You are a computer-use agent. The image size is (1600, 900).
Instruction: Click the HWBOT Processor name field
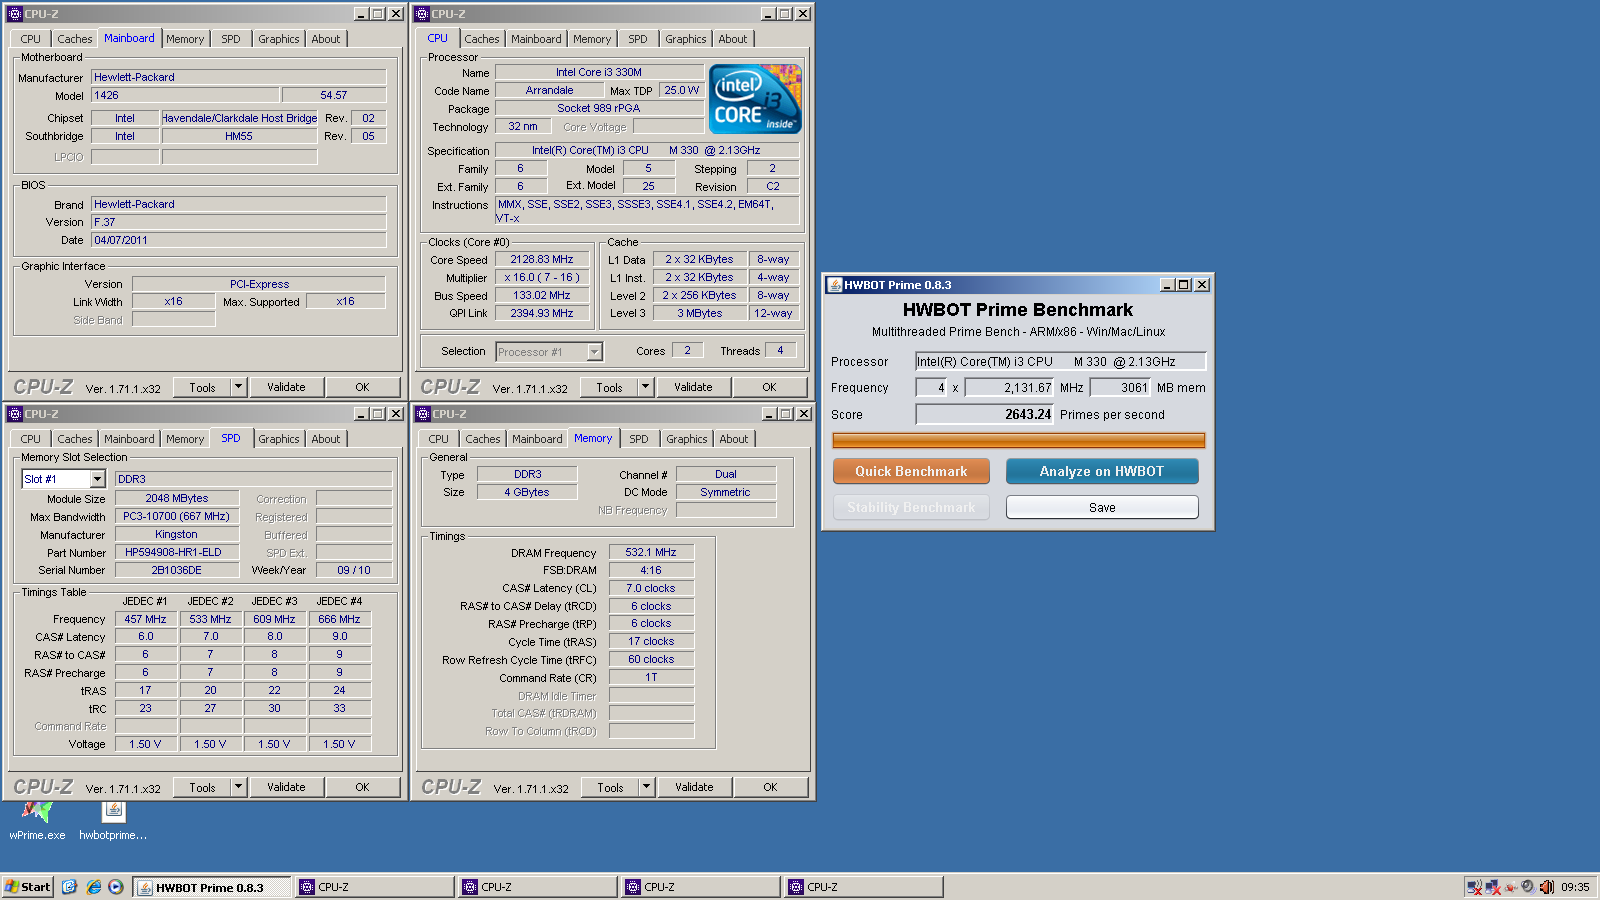(x=1061, y=361)
